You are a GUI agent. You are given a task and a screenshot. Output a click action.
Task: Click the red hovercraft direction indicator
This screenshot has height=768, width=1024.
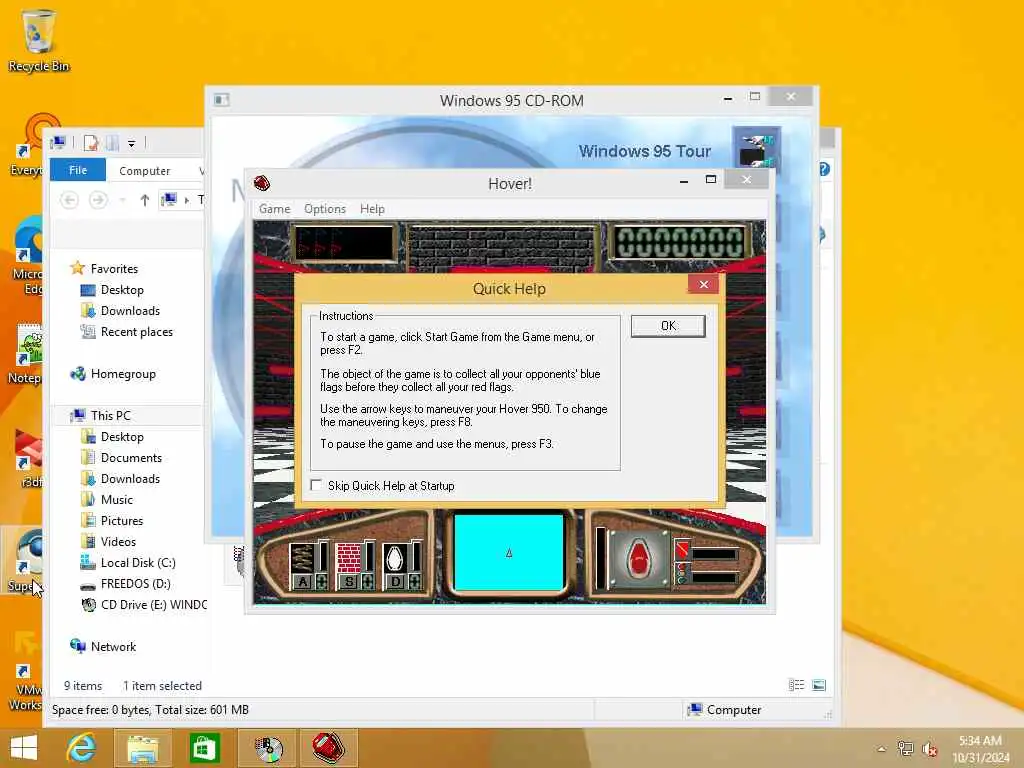click(x=639, y=559)
